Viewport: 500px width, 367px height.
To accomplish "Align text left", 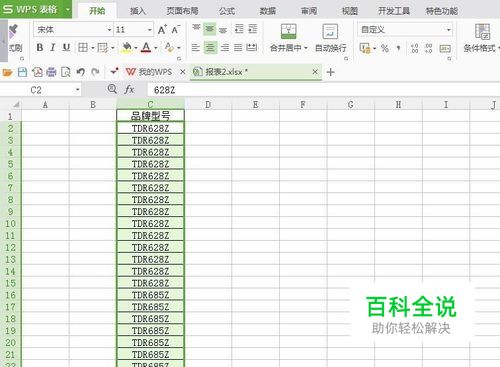I will pos(196,48).
